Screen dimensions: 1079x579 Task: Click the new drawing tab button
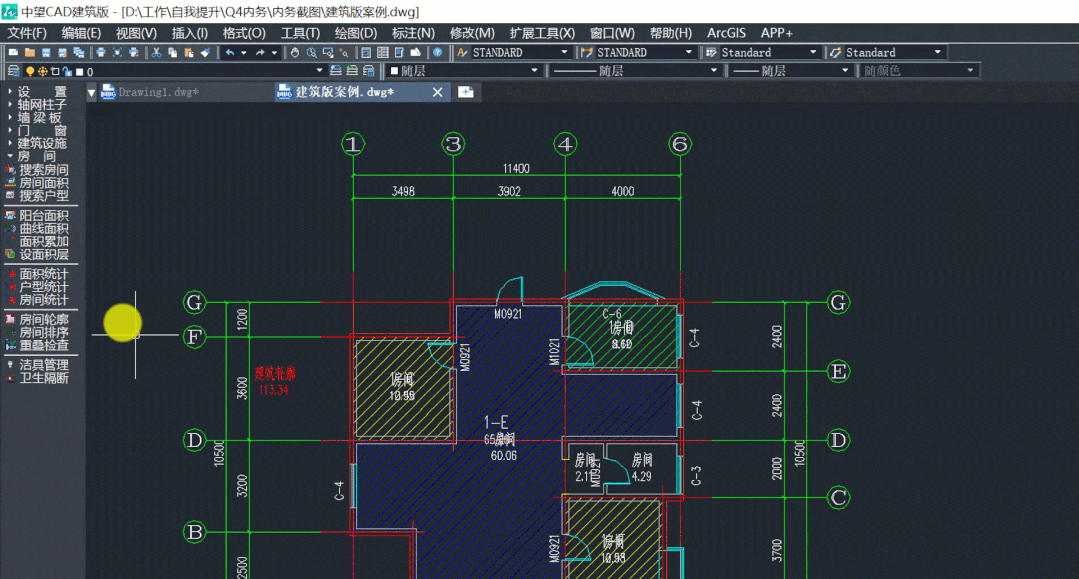pos(466,92)
